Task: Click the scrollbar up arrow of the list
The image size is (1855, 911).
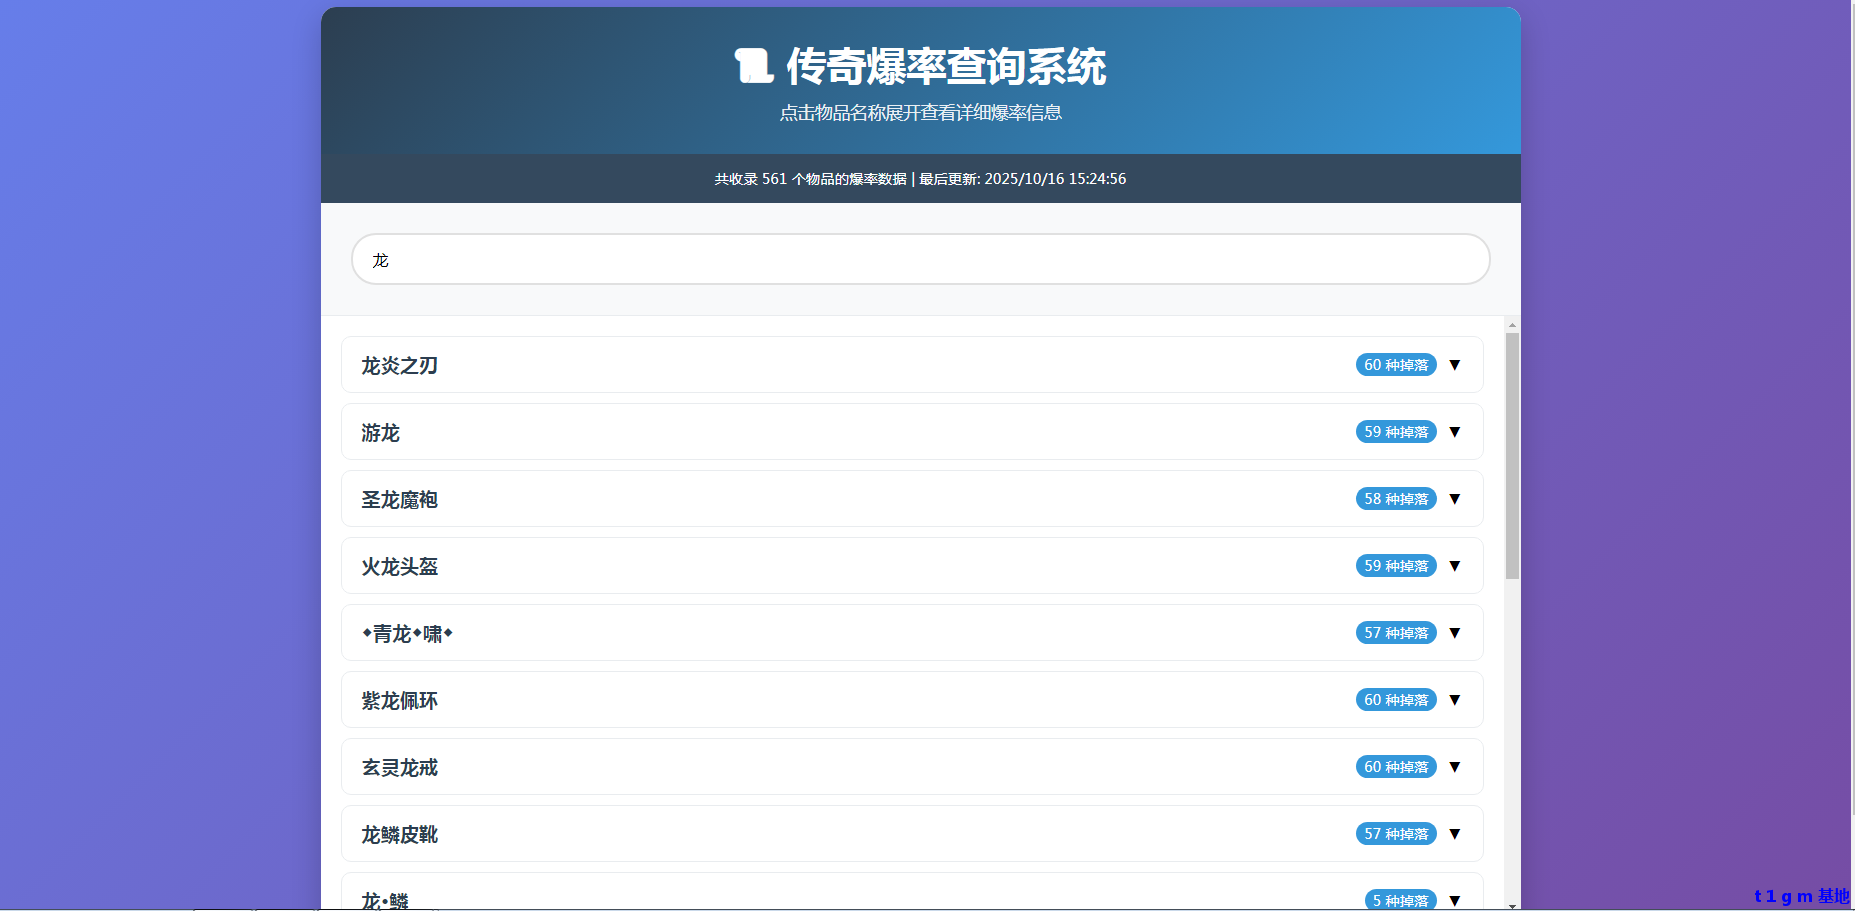Action: click(x=1512, y=325)
